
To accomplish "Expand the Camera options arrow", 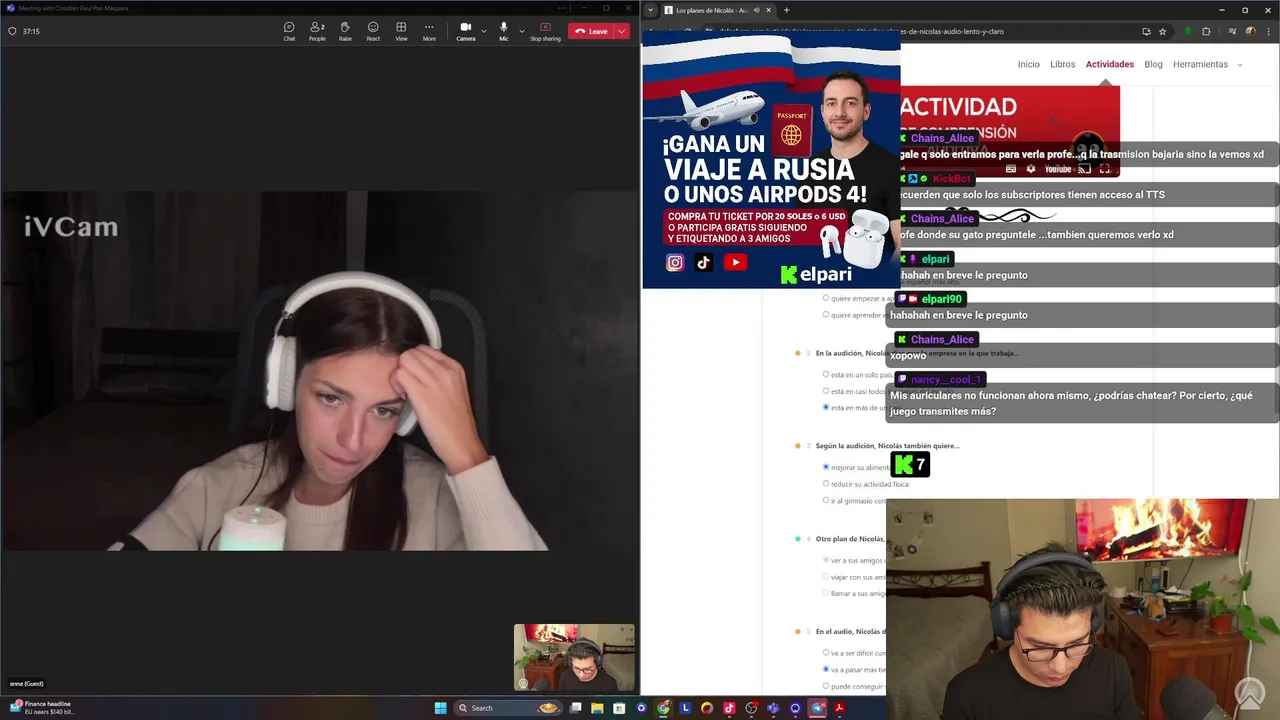I will click(484, 31).
